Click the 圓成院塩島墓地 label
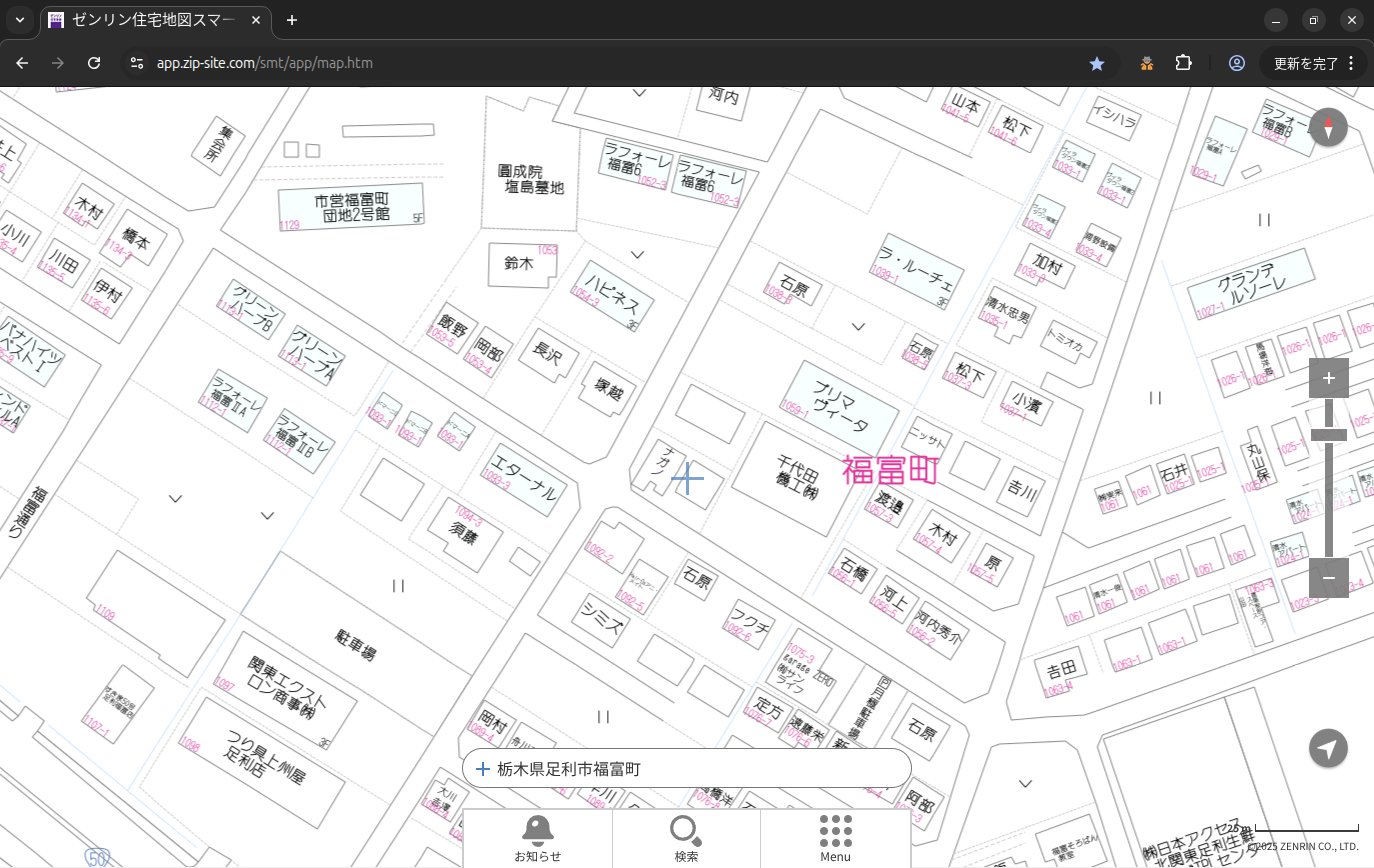Screen dimensions: 1374x868 (x=531, y=179)
